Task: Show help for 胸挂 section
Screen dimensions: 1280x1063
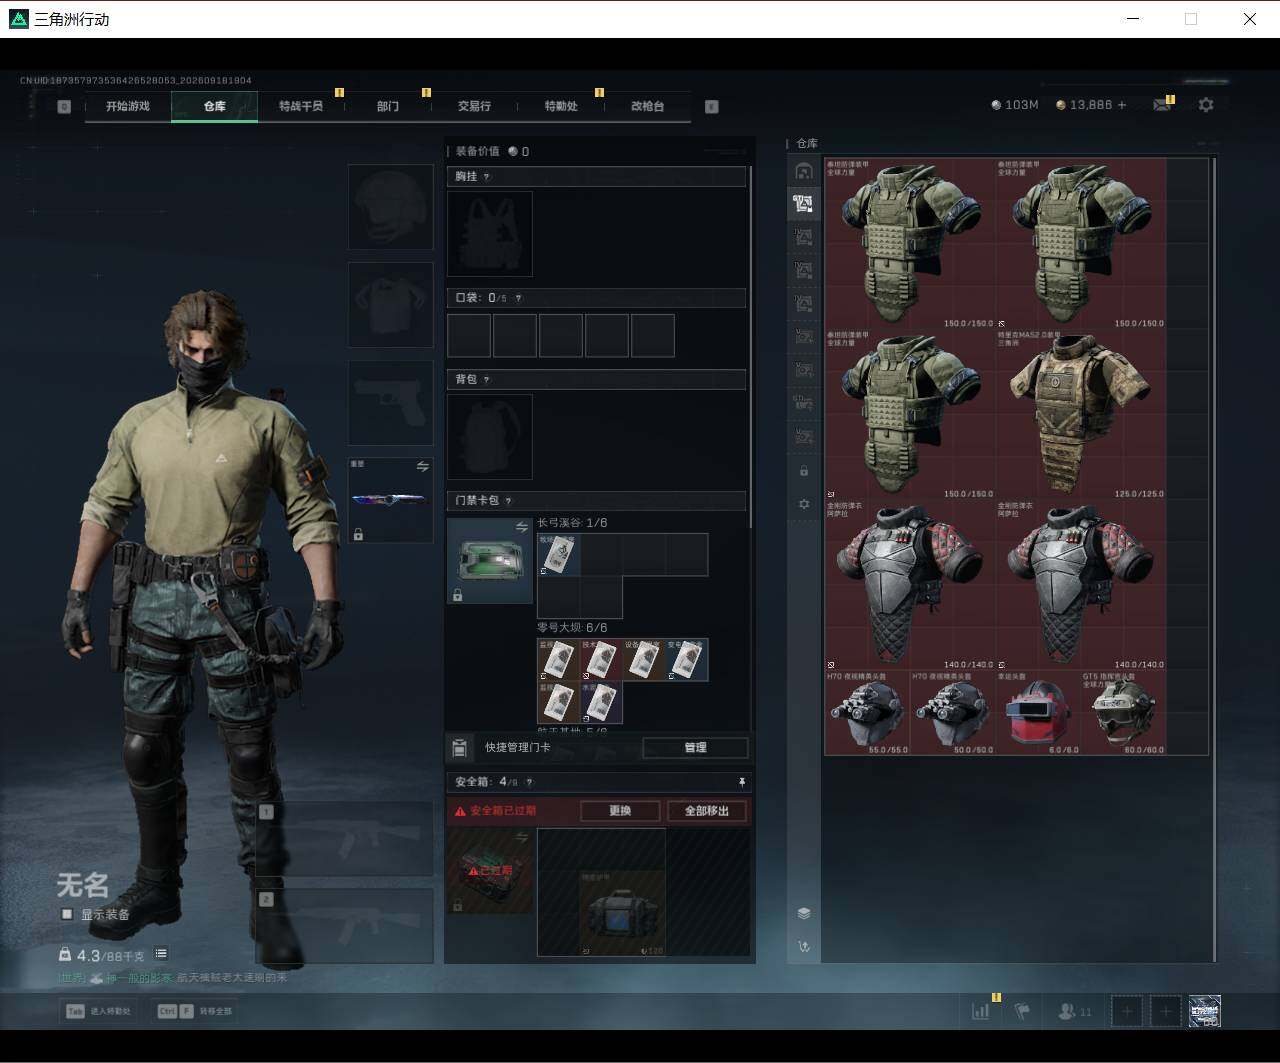Action: coord(487,177)
